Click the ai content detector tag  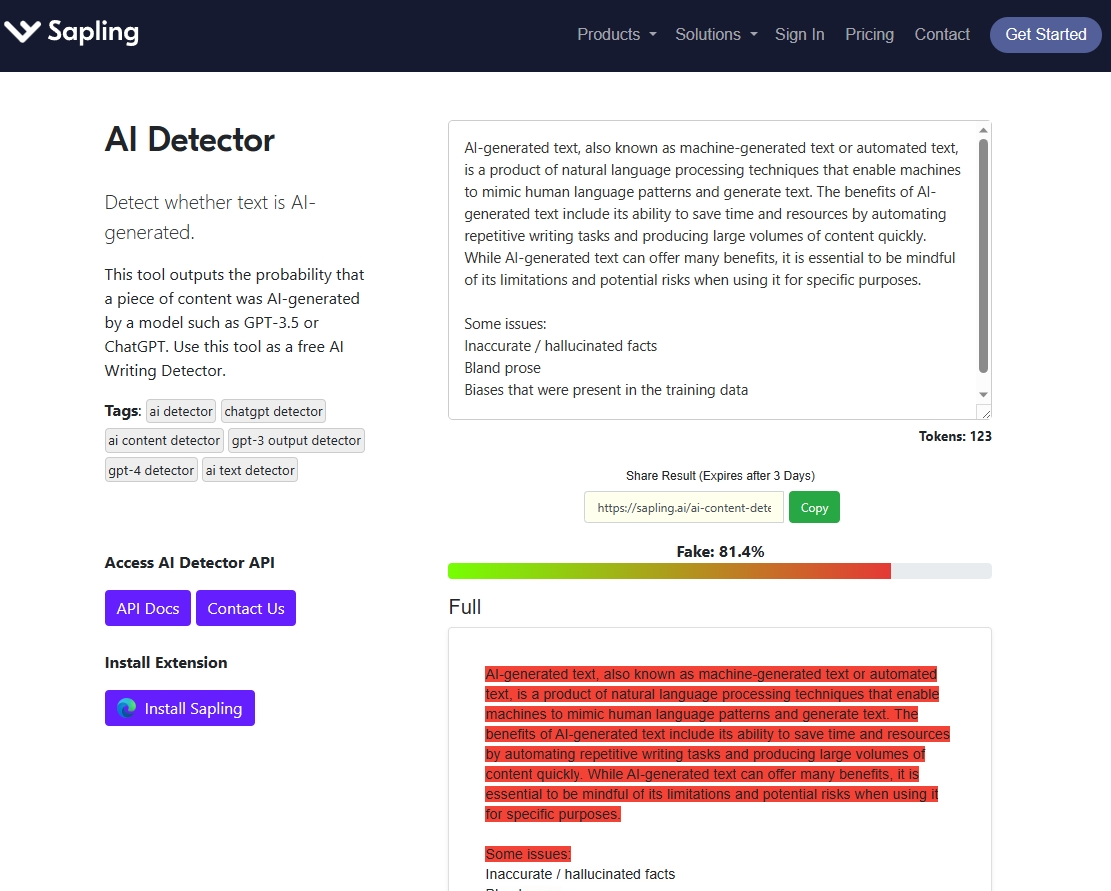coord(164,440)
